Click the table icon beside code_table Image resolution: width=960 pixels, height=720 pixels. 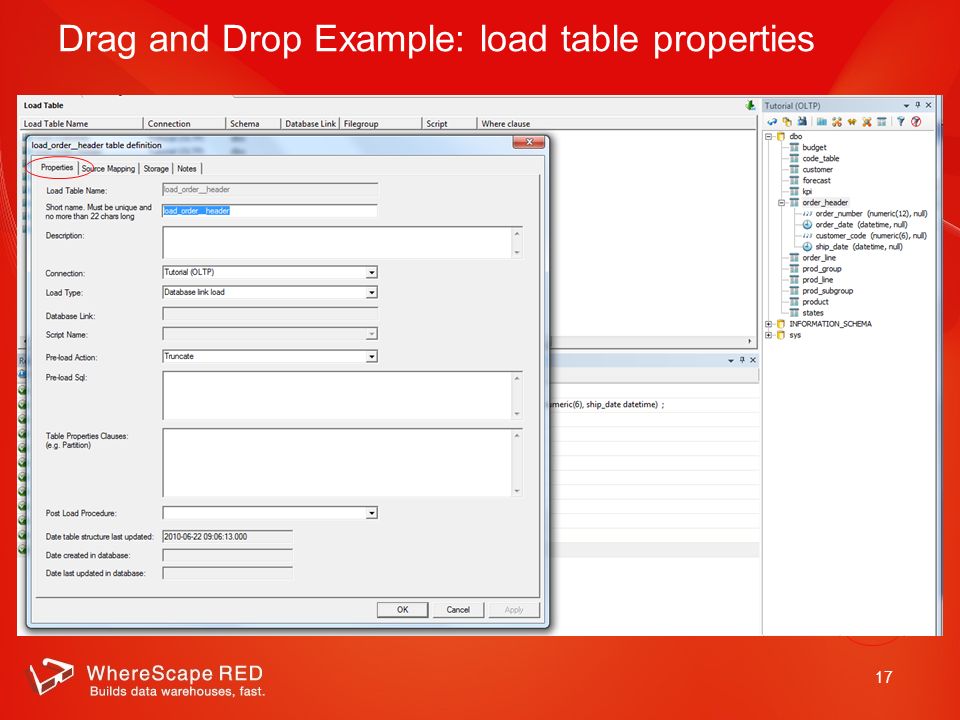coord(794,159)
